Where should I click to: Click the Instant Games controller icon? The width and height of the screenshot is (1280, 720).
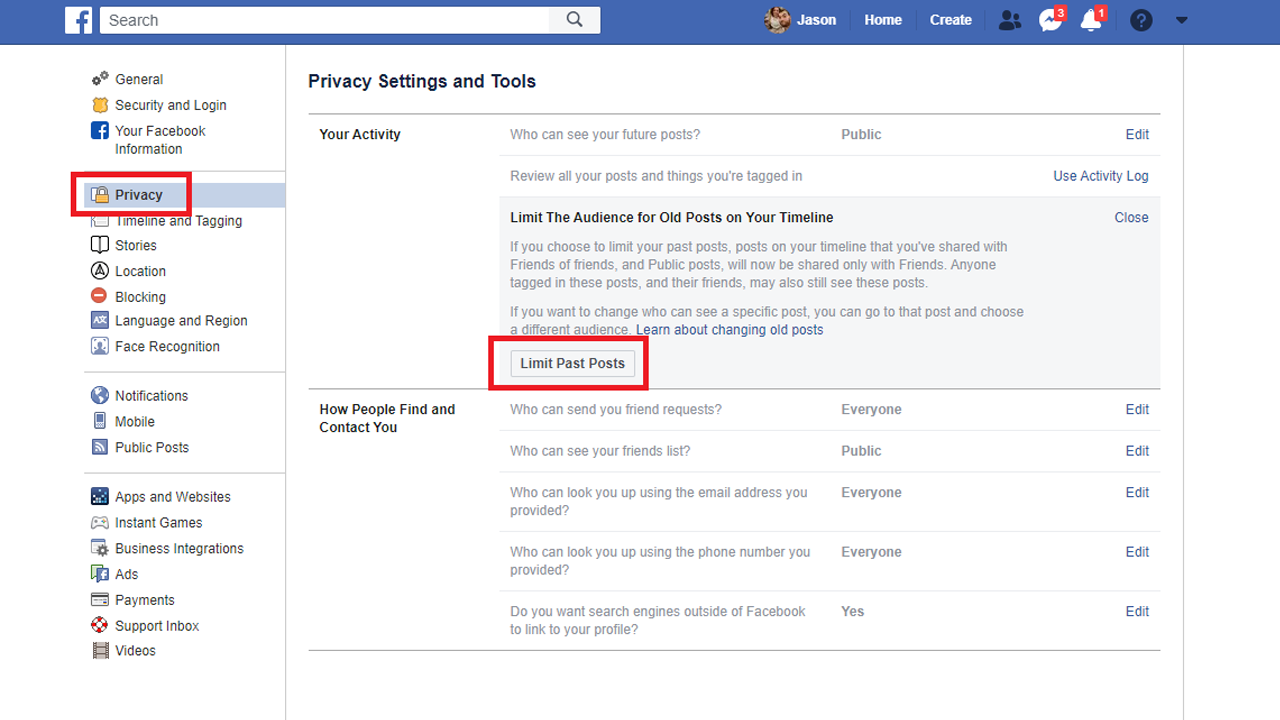click(x=100, y=523)
